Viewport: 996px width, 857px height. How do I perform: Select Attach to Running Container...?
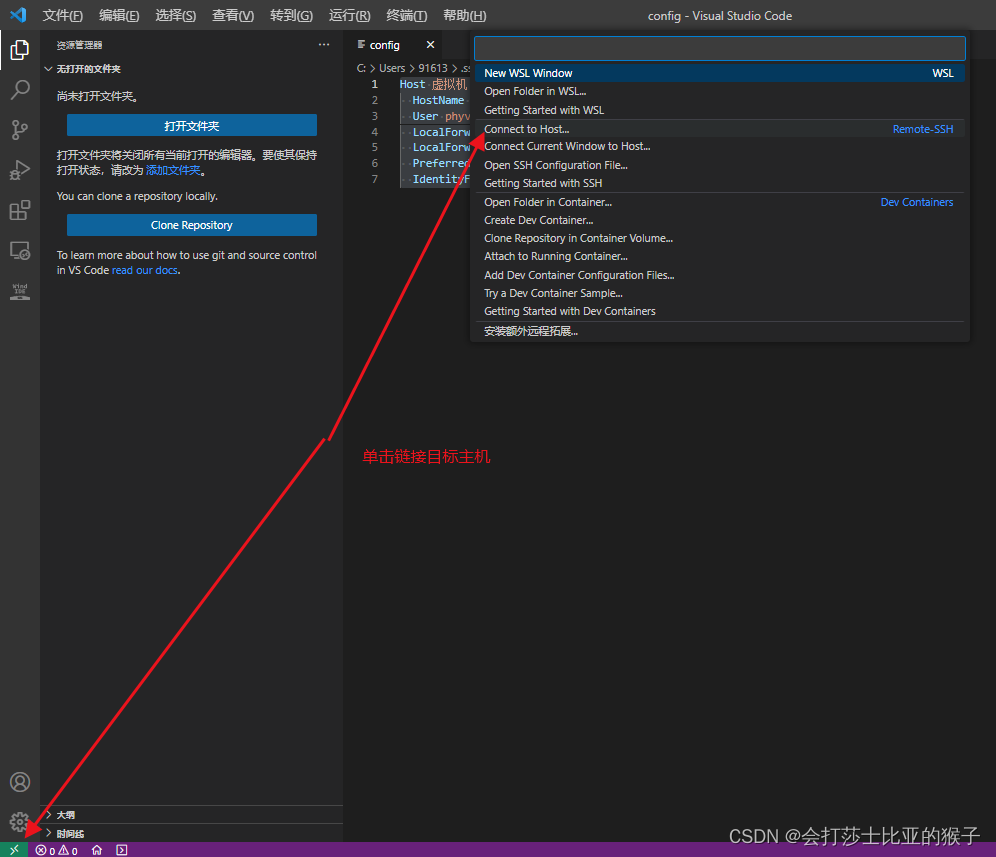point(720,256)
